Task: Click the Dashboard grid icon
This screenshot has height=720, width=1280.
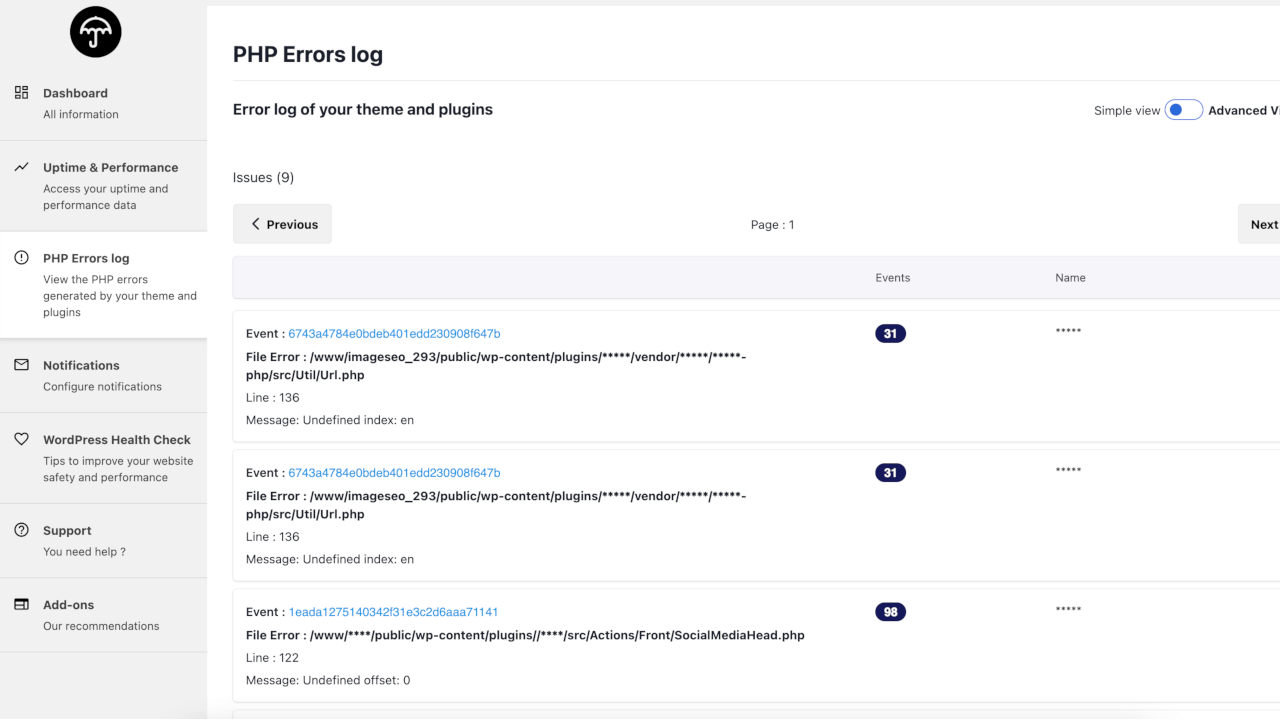Action: (x=21, y=93)
